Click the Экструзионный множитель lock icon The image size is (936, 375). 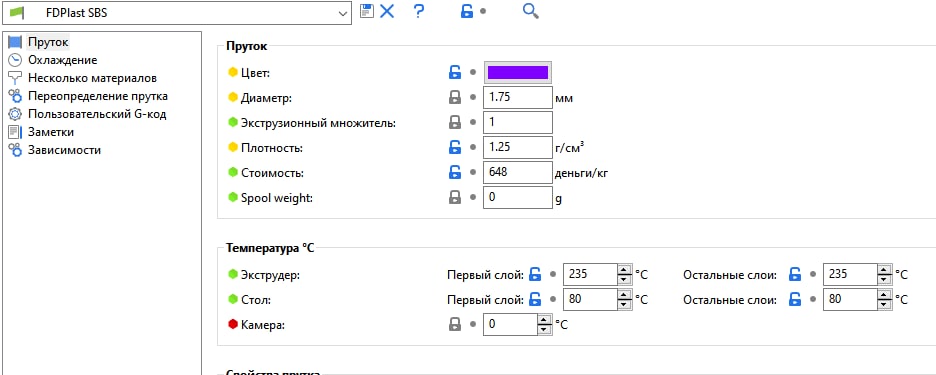455,122
